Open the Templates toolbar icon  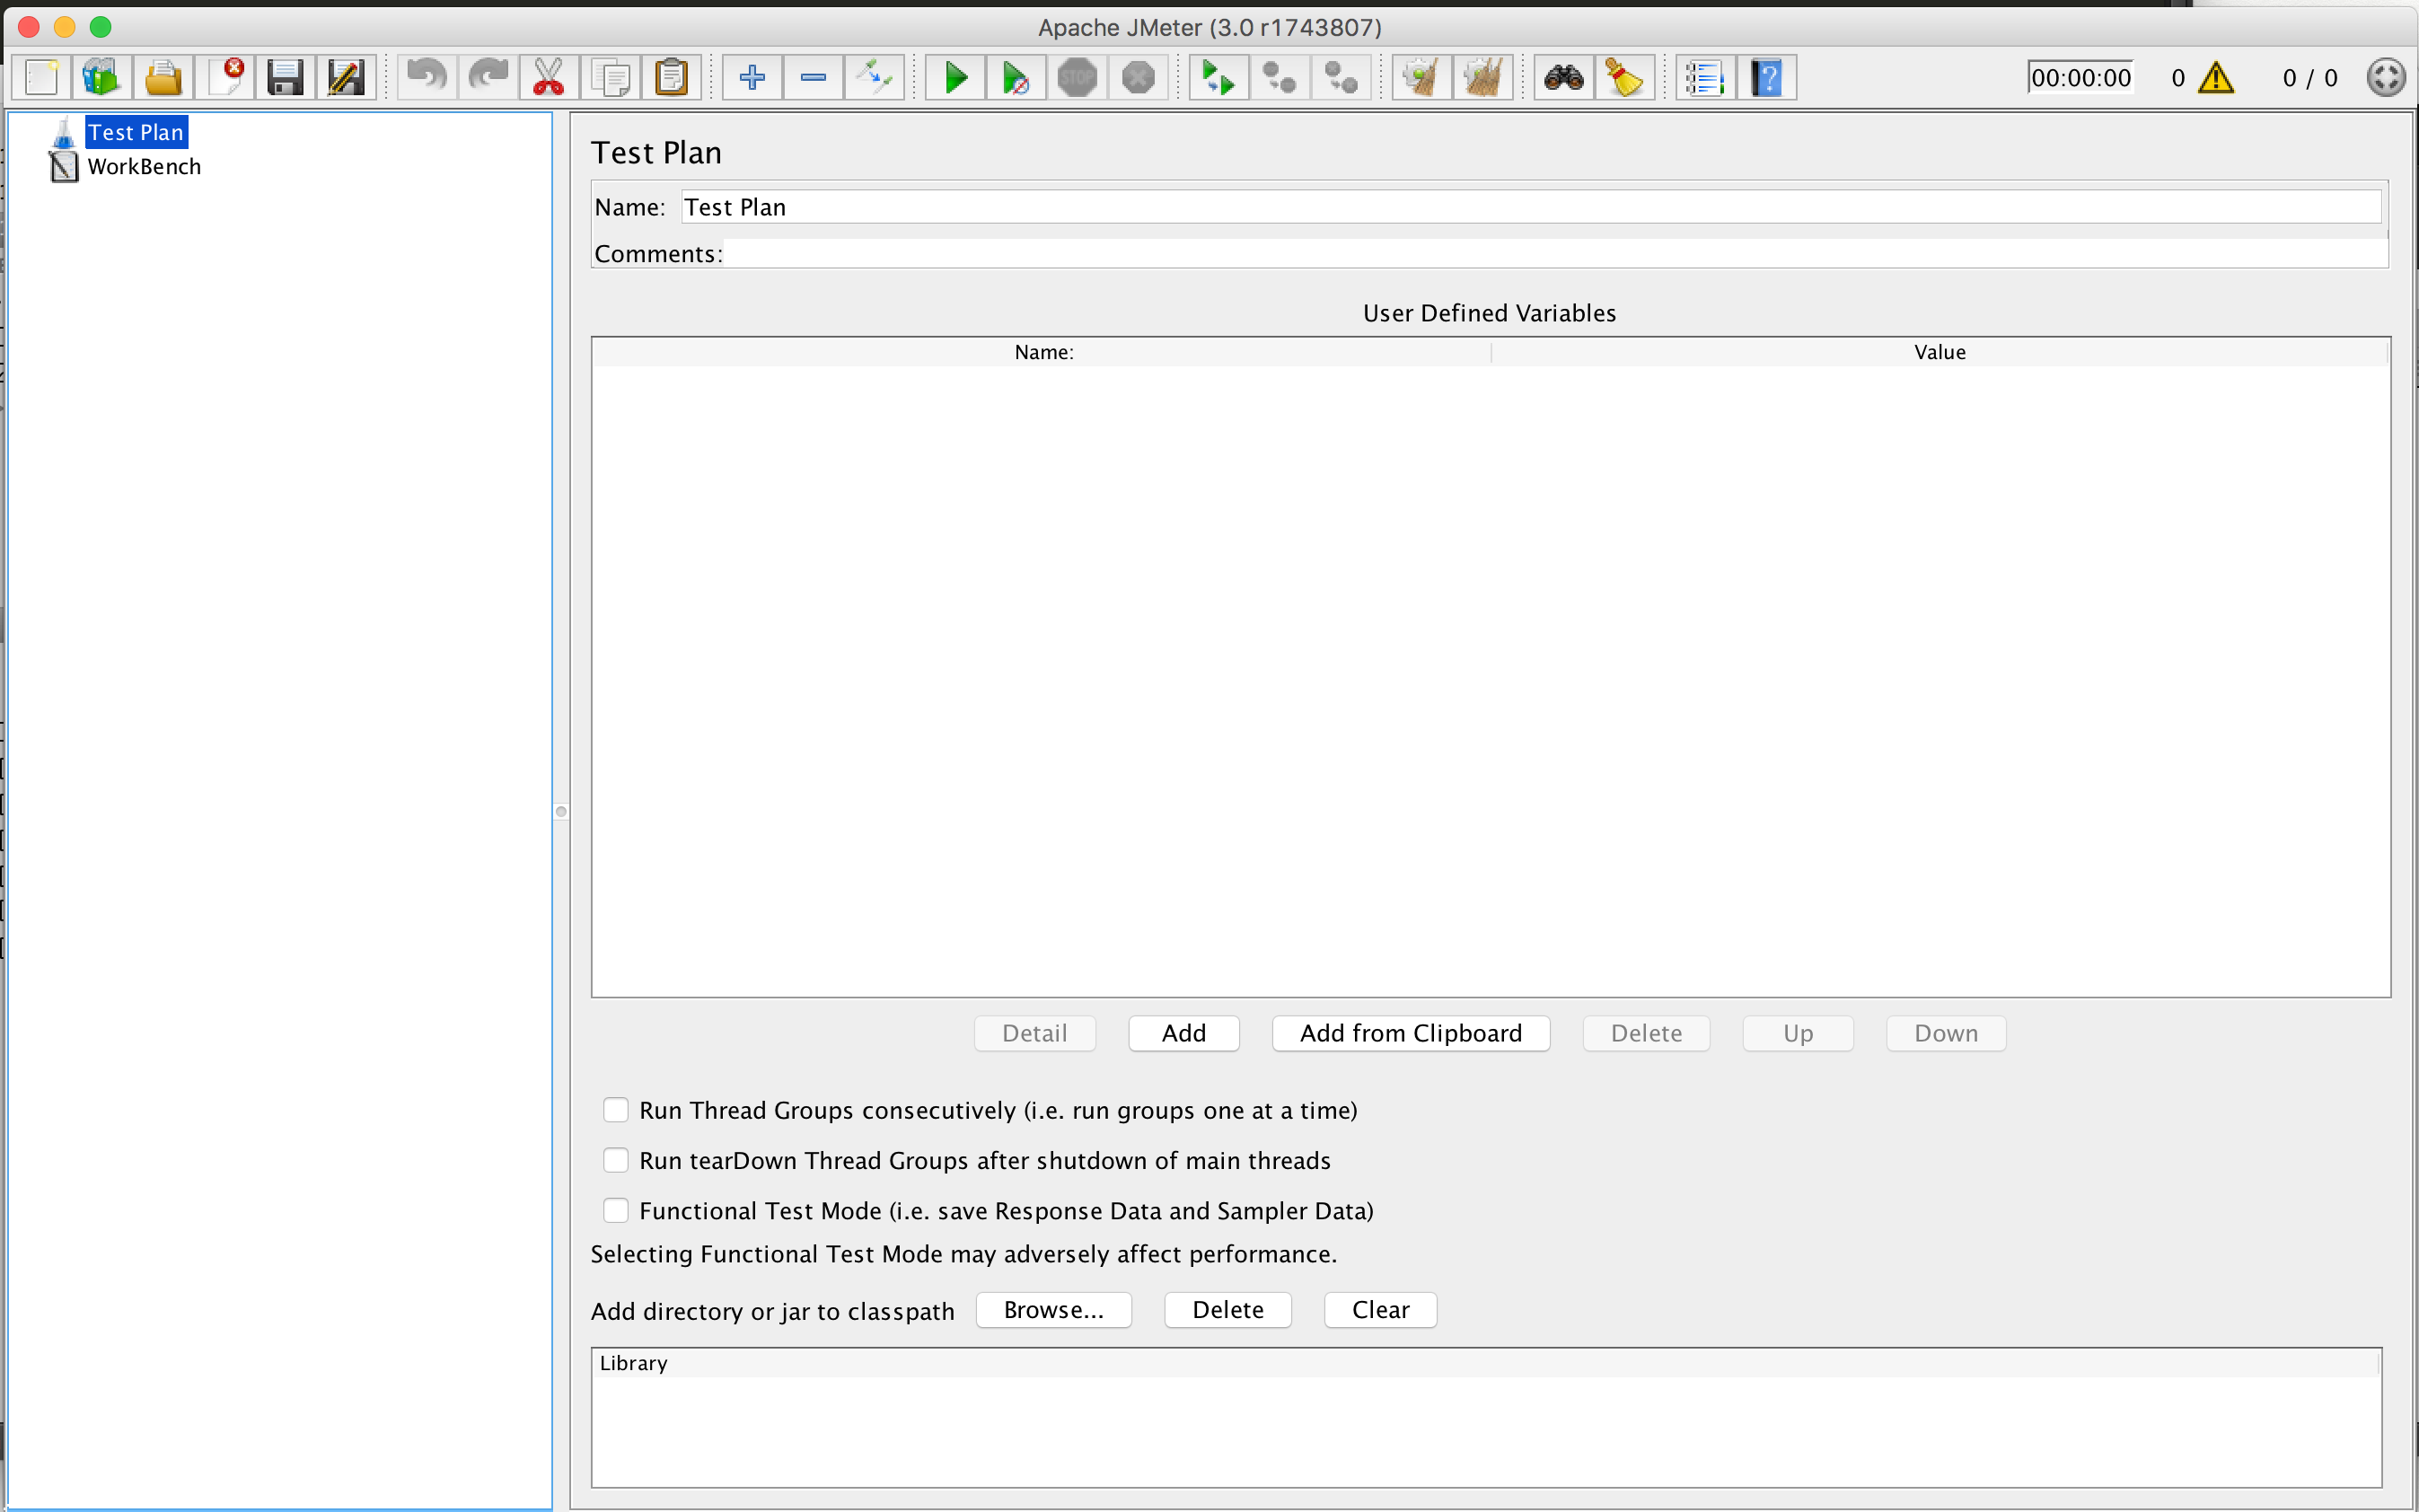tap(102, 77)
